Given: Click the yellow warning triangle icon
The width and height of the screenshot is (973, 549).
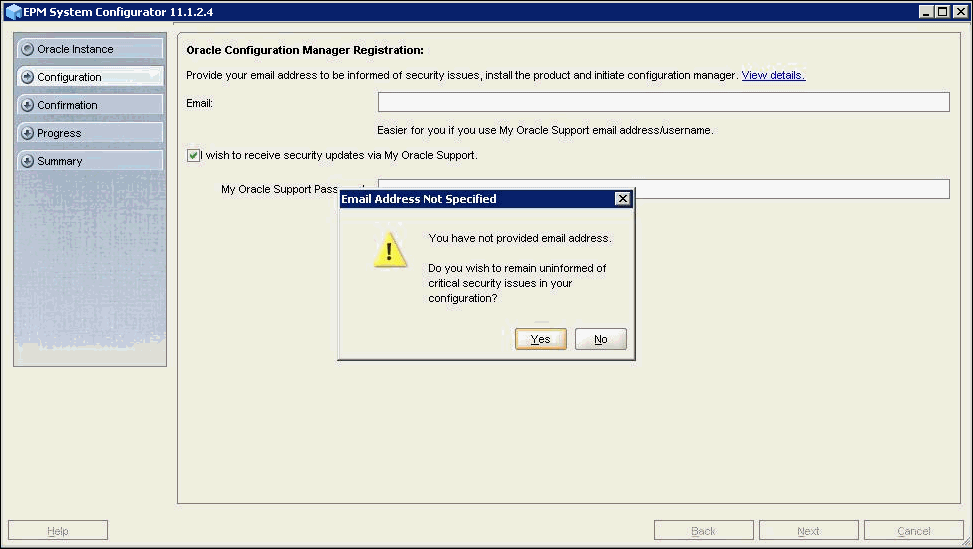Looking at the screenshot, I should click(x=390, y=250).
